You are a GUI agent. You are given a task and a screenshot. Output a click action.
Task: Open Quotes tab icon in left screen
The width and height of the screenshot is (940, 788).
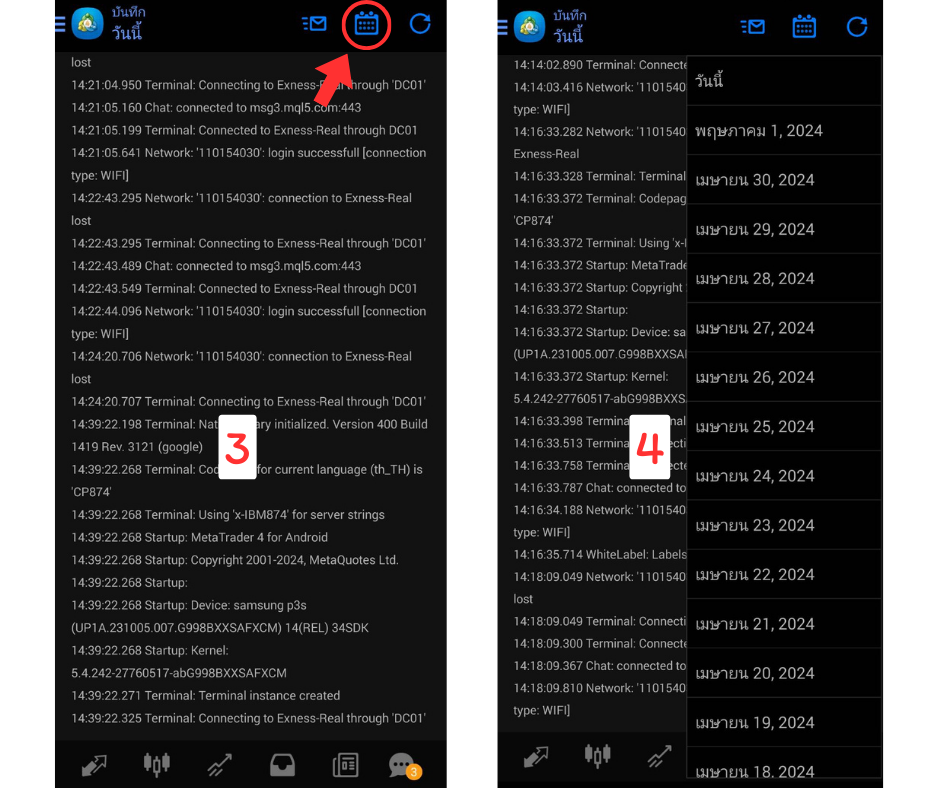coord(94,765)
